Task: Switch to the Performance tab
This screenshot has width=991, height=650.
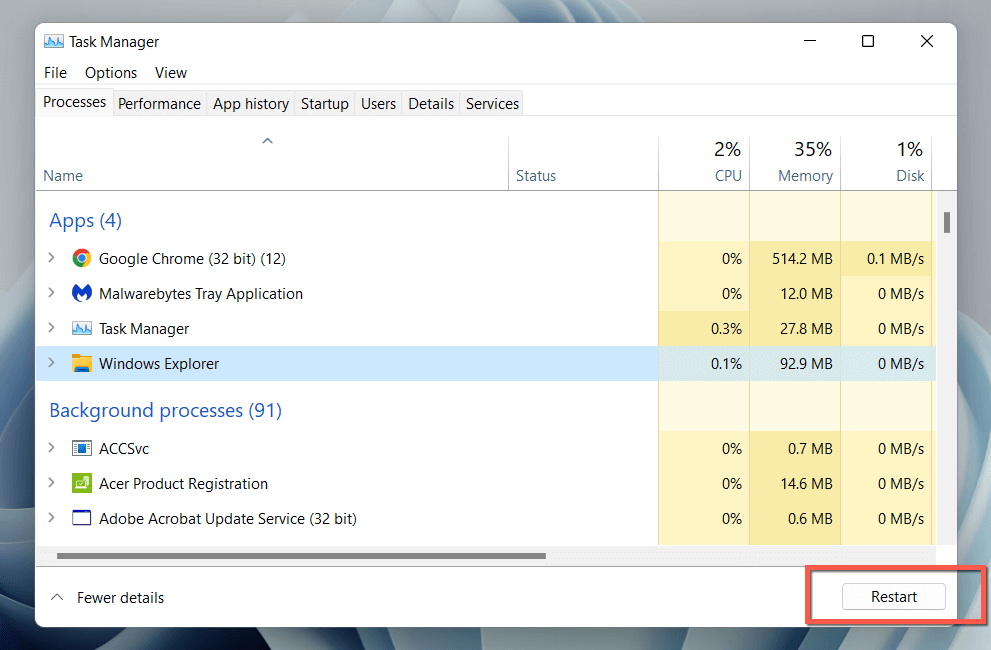Action: point(159,103)
